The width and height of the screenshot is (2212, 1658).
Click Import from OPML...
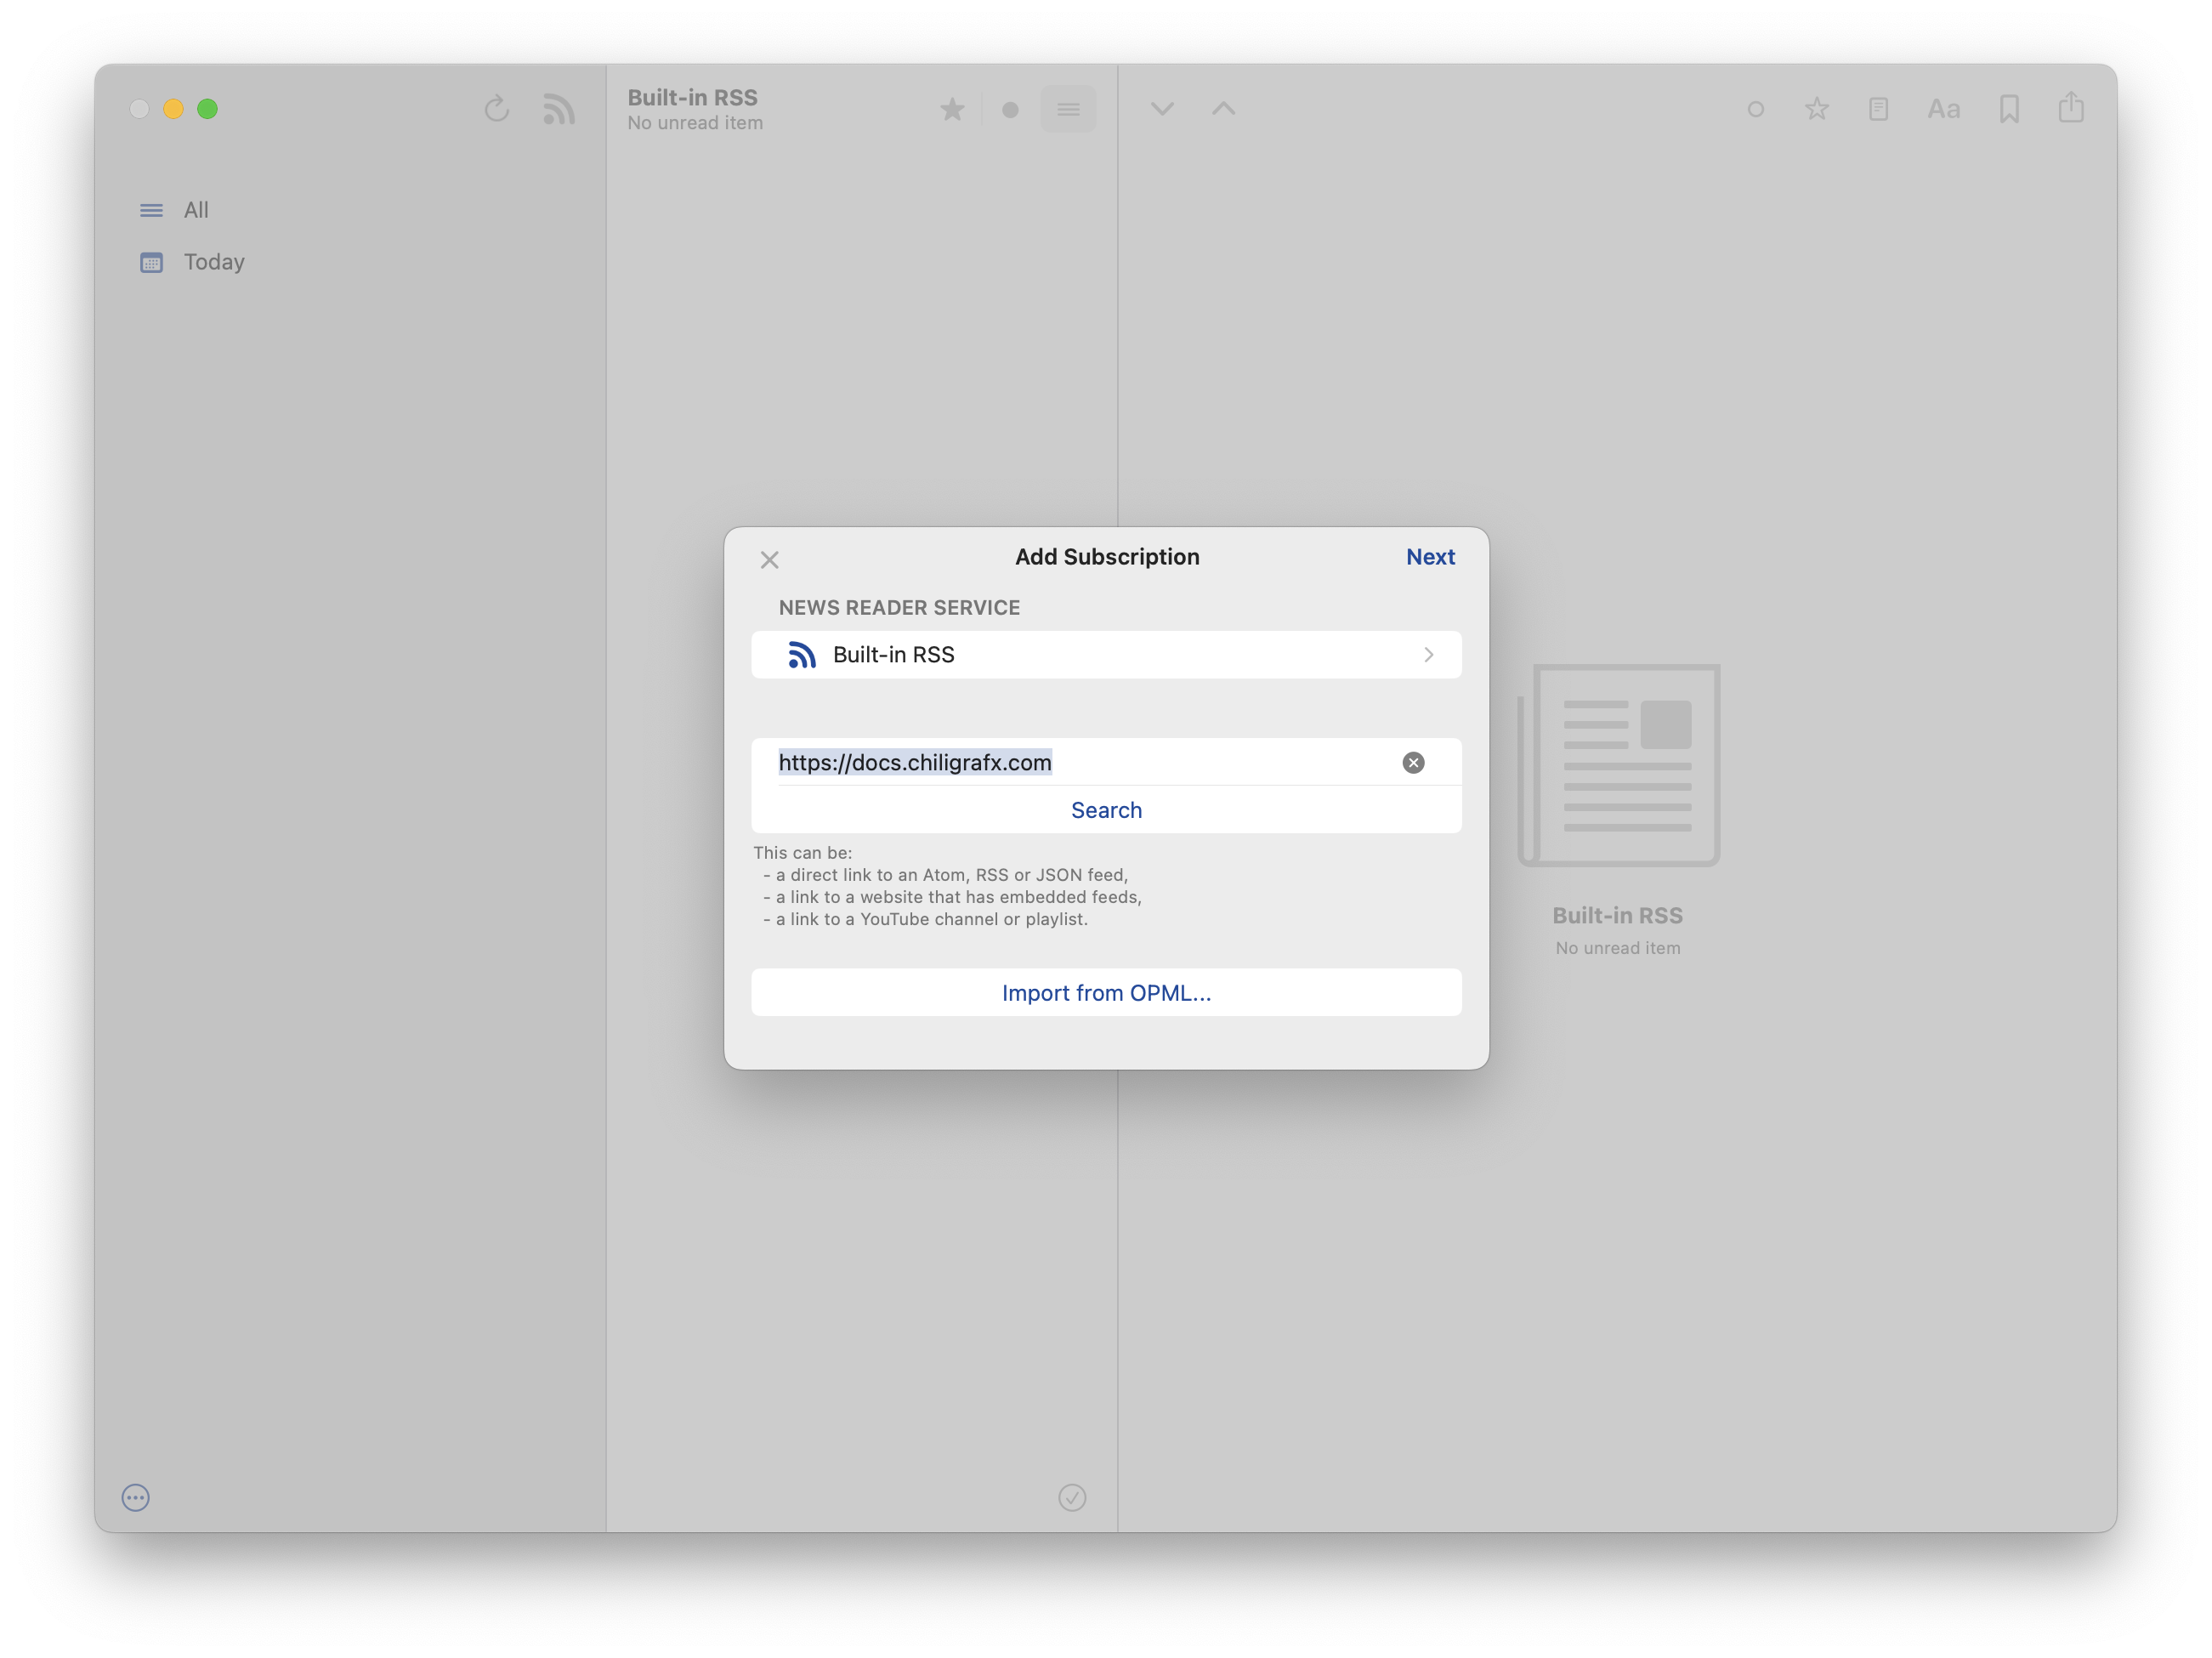tap(1106, 993)
